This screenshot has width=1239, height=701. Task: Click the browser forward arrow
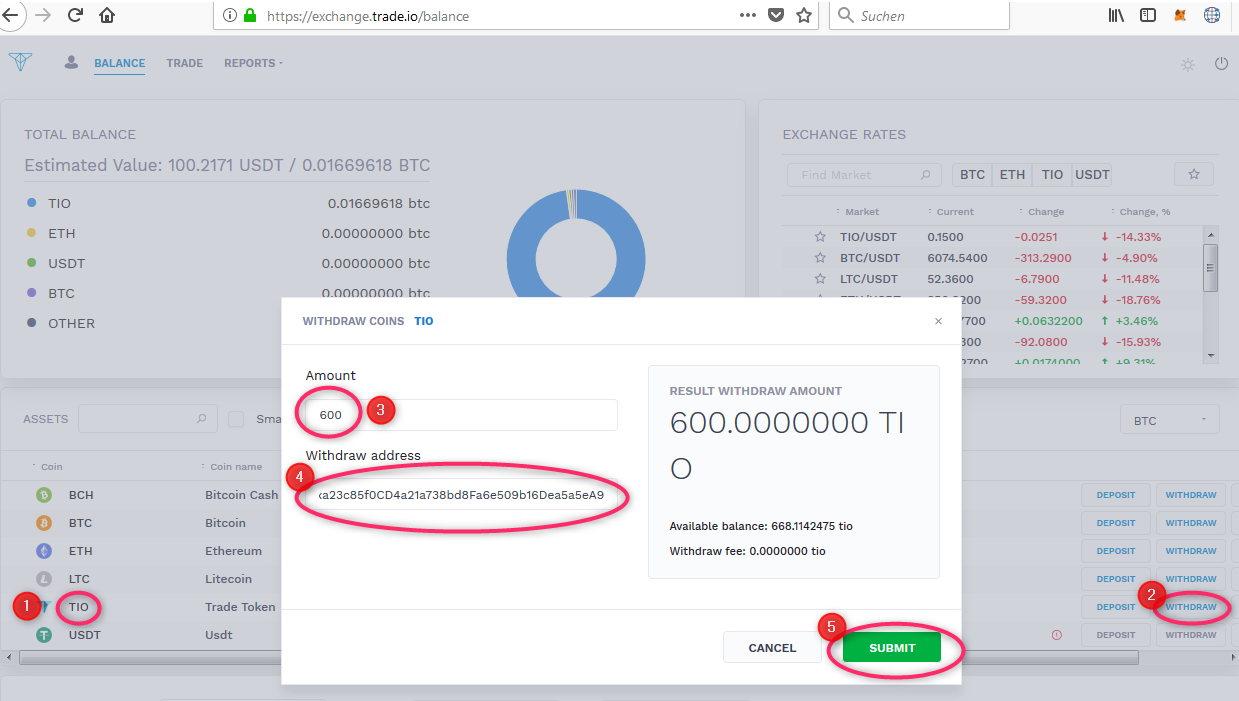click(42, 16)
